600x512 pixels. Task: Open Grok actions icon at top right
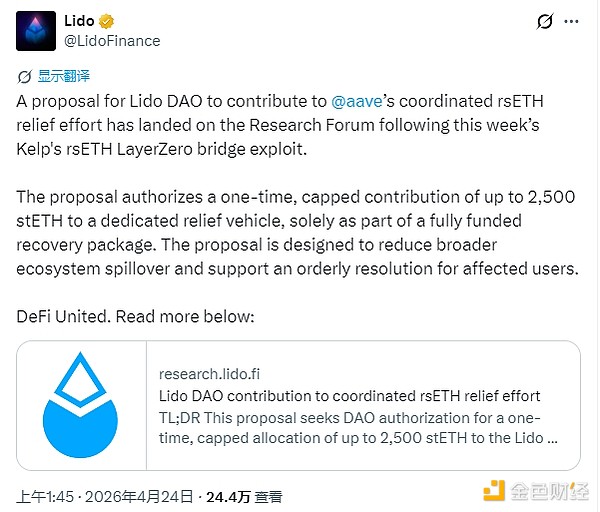[x=545, y=21]
